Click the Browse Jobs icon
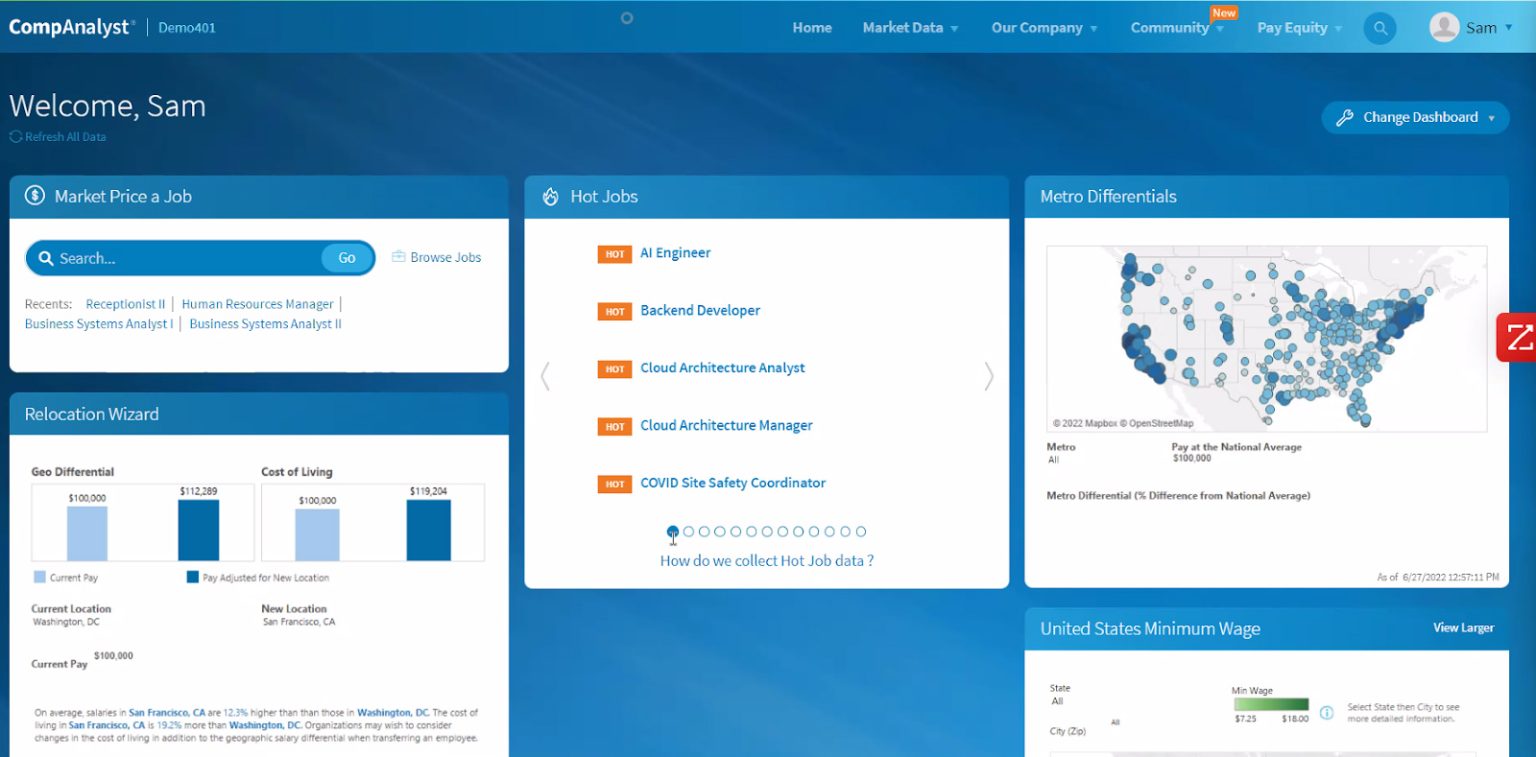Image resolution: width=1536 pixels, height=757 pixels. click(x=399, y=256)
